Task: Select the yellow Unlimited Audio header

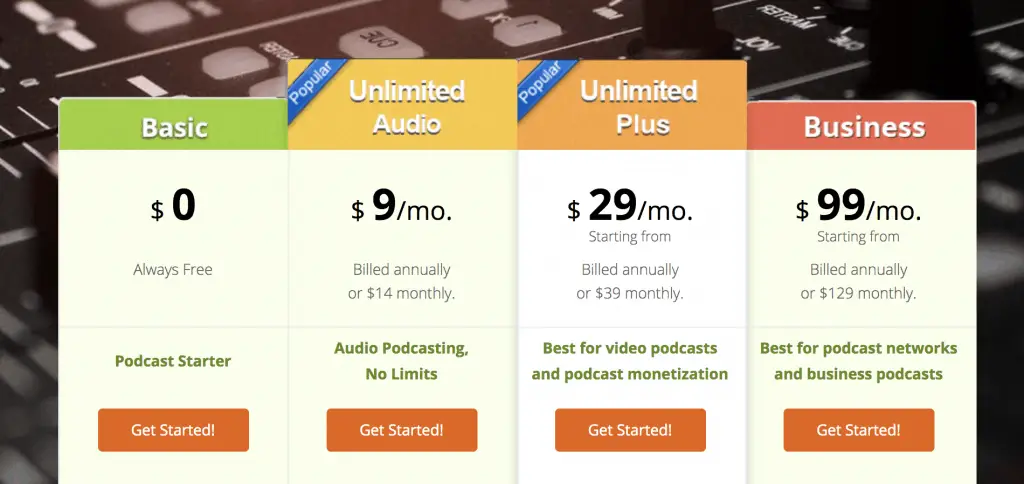Action: pyautogui.click(x=403, y=105)
